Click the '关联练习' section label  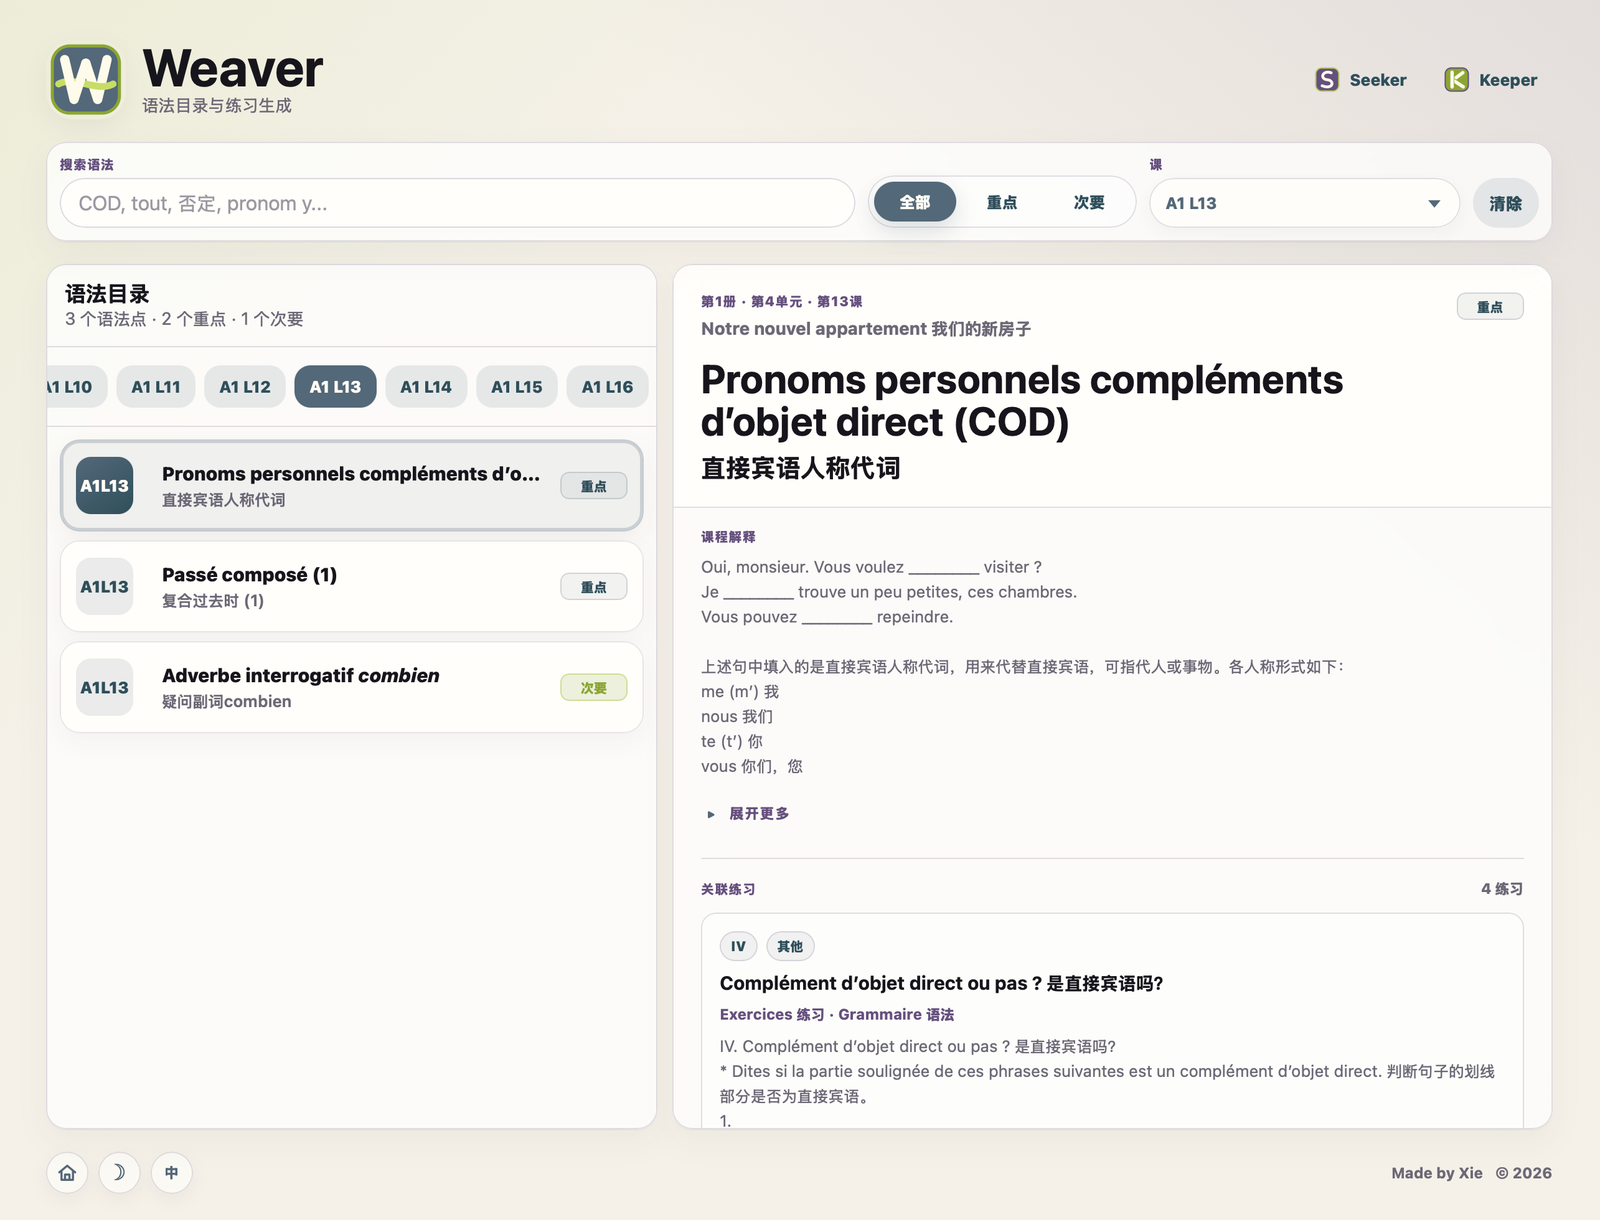pyautogui.click(x=728, y=889)
